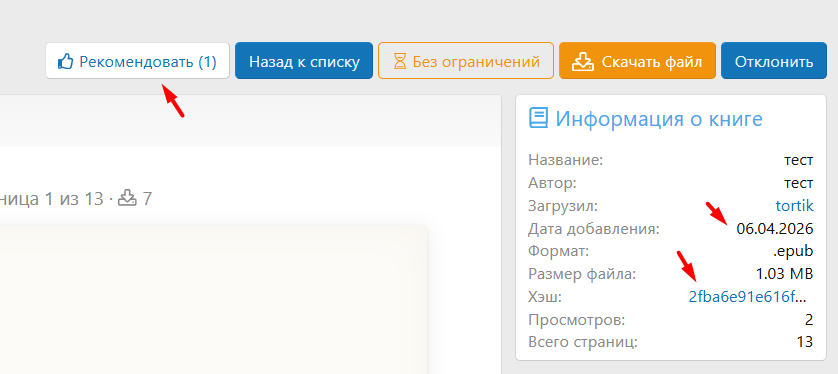838x374 pixels.
Task: Click the format value .epub
Action: point(793,251)
